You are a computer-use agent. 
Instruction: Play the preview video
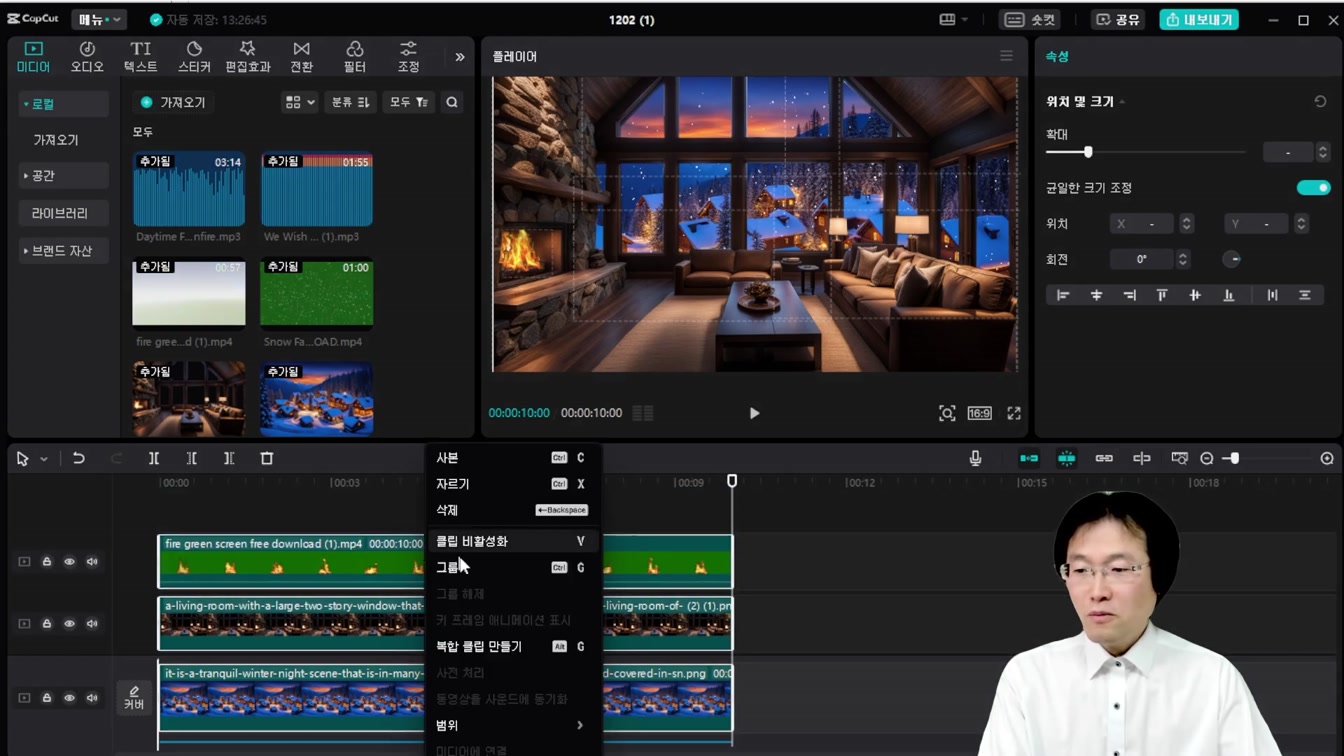pyautogui.click(x=754, y=413)
